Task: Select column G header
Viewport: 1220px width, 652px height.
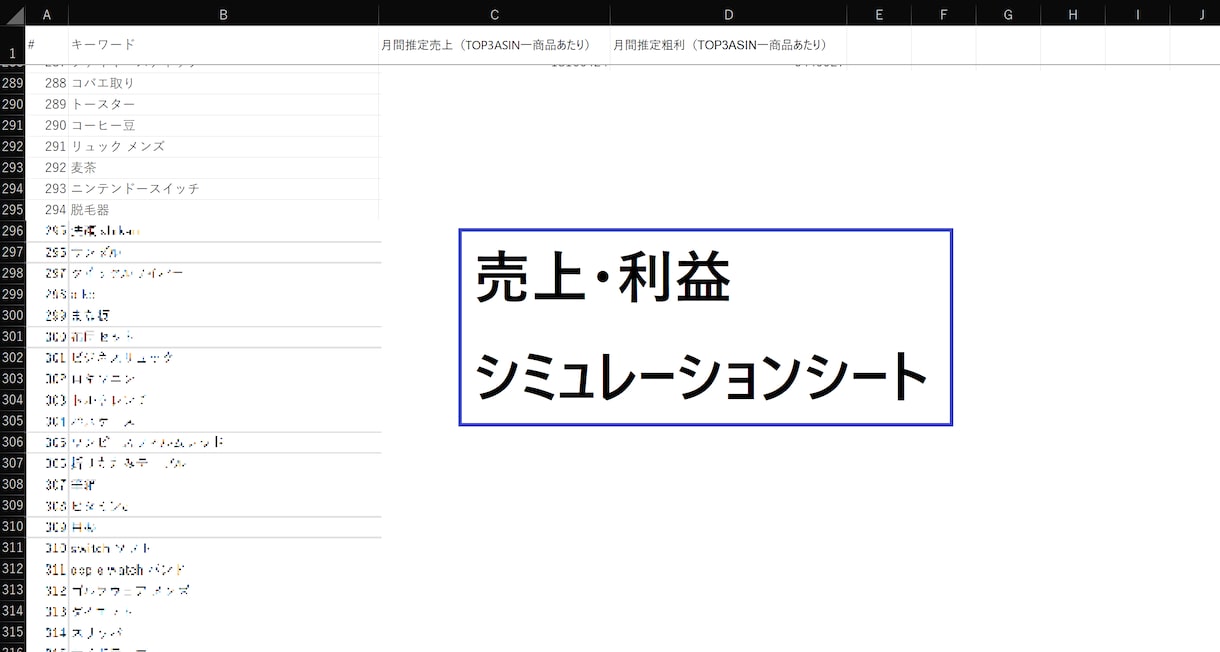Action: (x=1008, y=14)
